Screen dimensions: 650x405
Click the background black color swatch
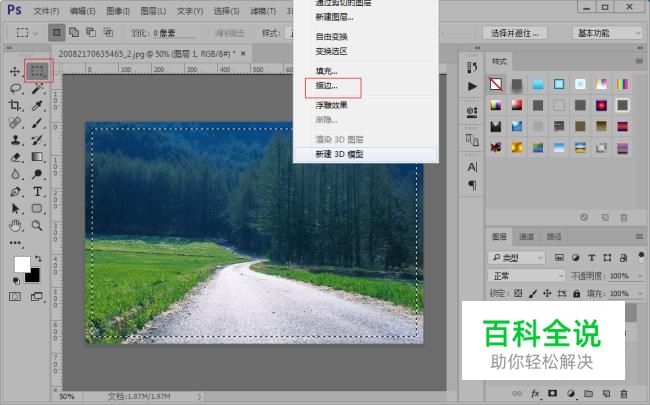click(x=35, y=277)
